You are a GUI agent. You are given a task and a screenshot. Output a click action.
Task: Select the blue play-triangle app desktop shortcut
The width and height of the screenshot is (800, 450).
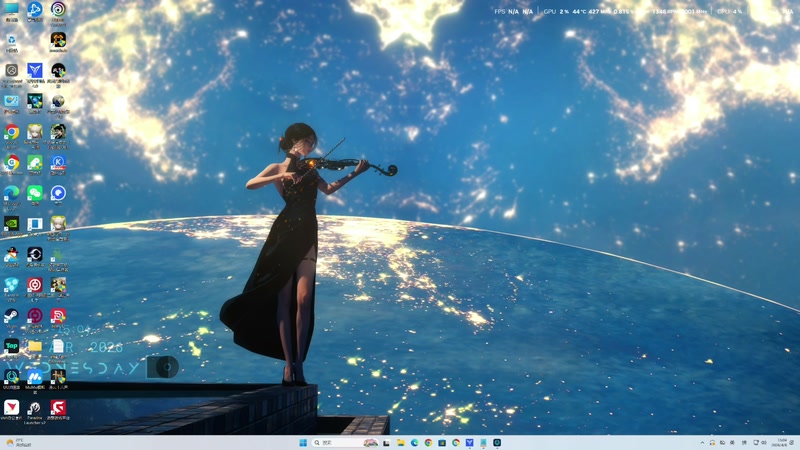click(35, 9)
